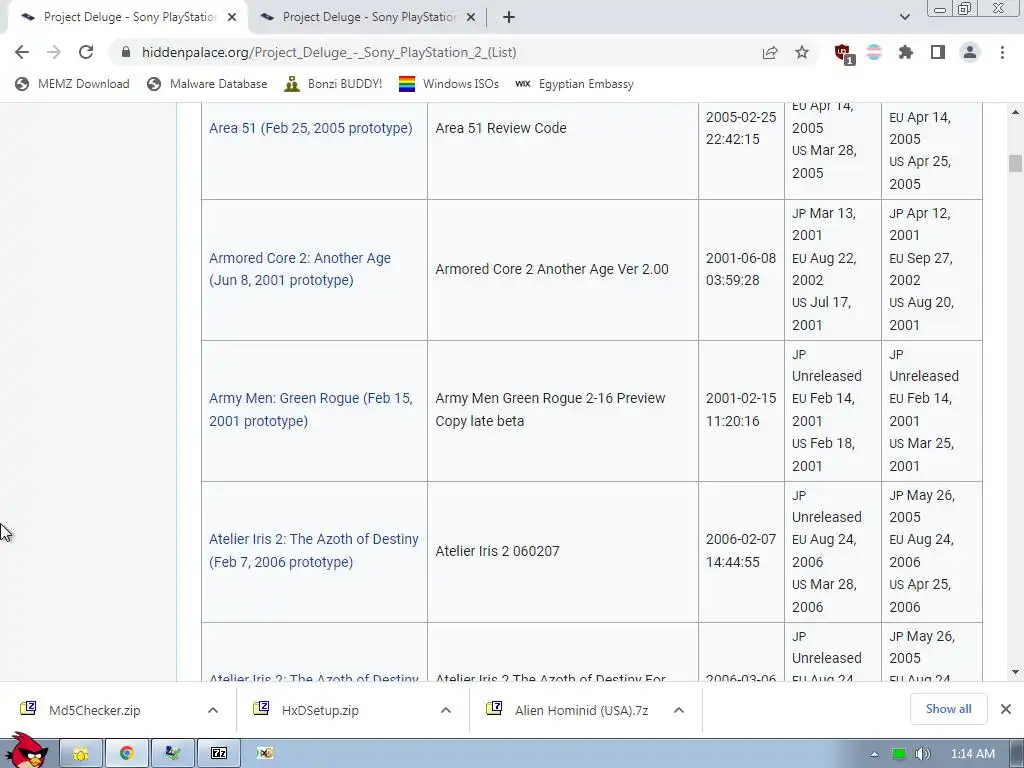
Task: Open the red bird Start button
Action: click(26, 750)
